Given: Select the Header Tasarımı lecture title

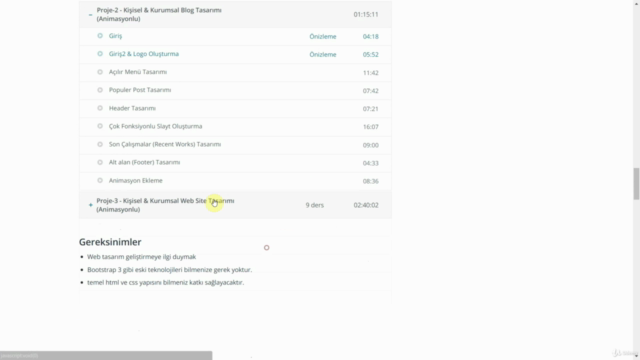Looking at the screenshot, I should [132, 108].
